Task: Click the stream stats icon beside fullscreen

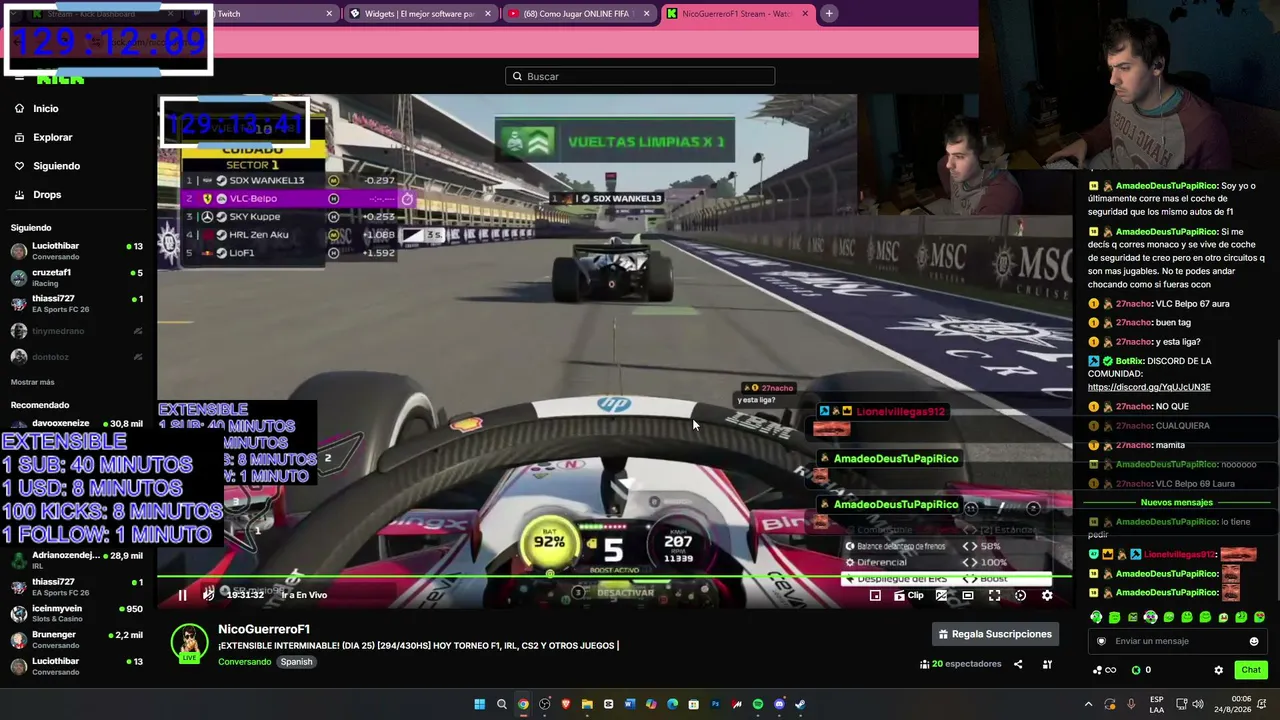Action: tap(1020, 595)
